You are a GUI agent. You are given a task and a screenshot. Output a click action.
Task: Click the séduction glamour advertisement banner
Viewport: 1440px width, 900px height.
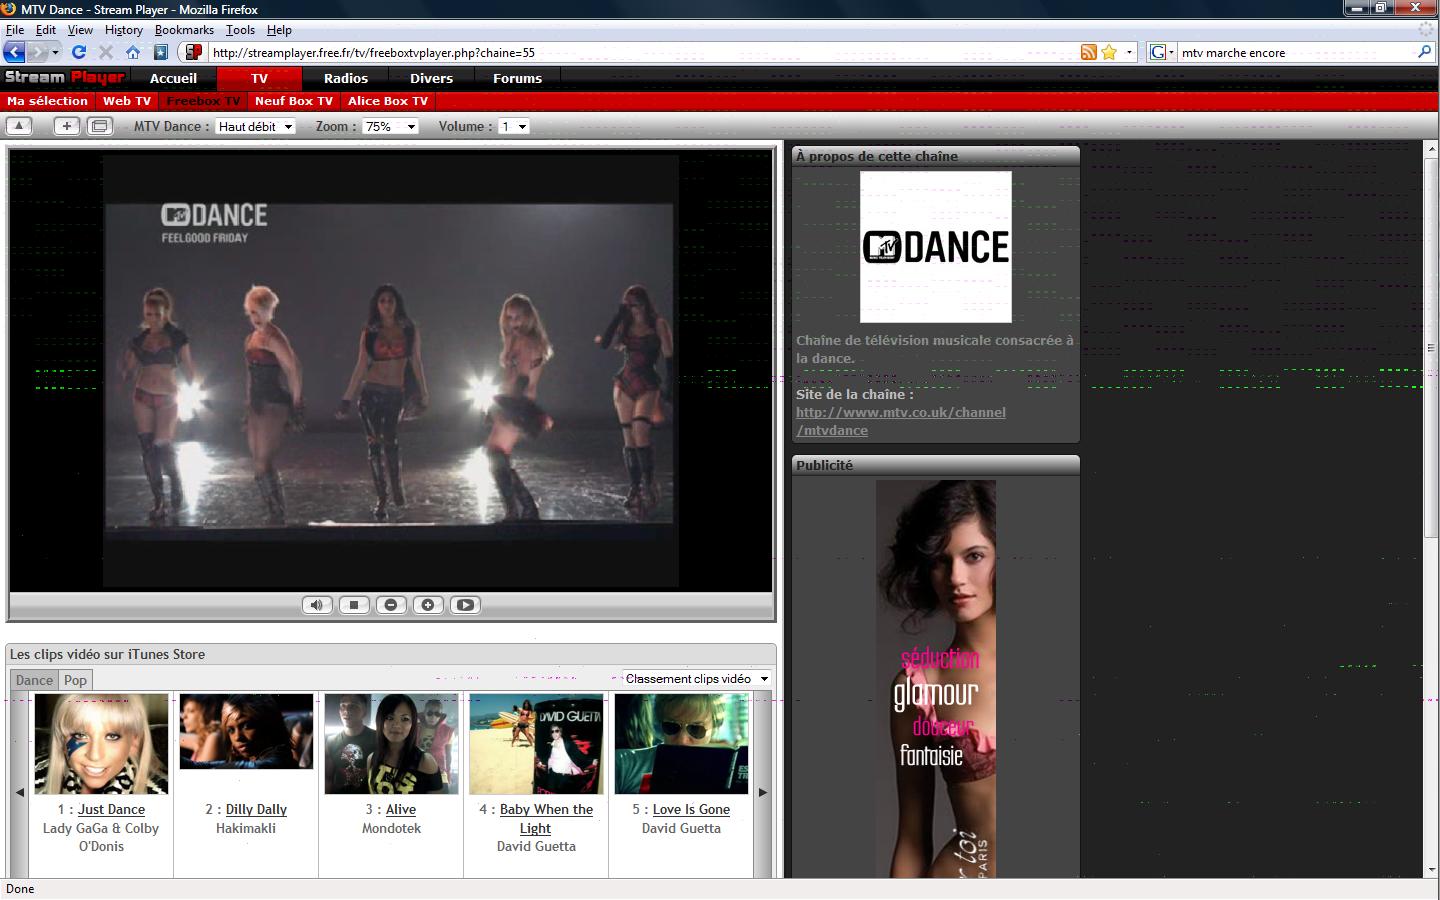pos(936,679)
